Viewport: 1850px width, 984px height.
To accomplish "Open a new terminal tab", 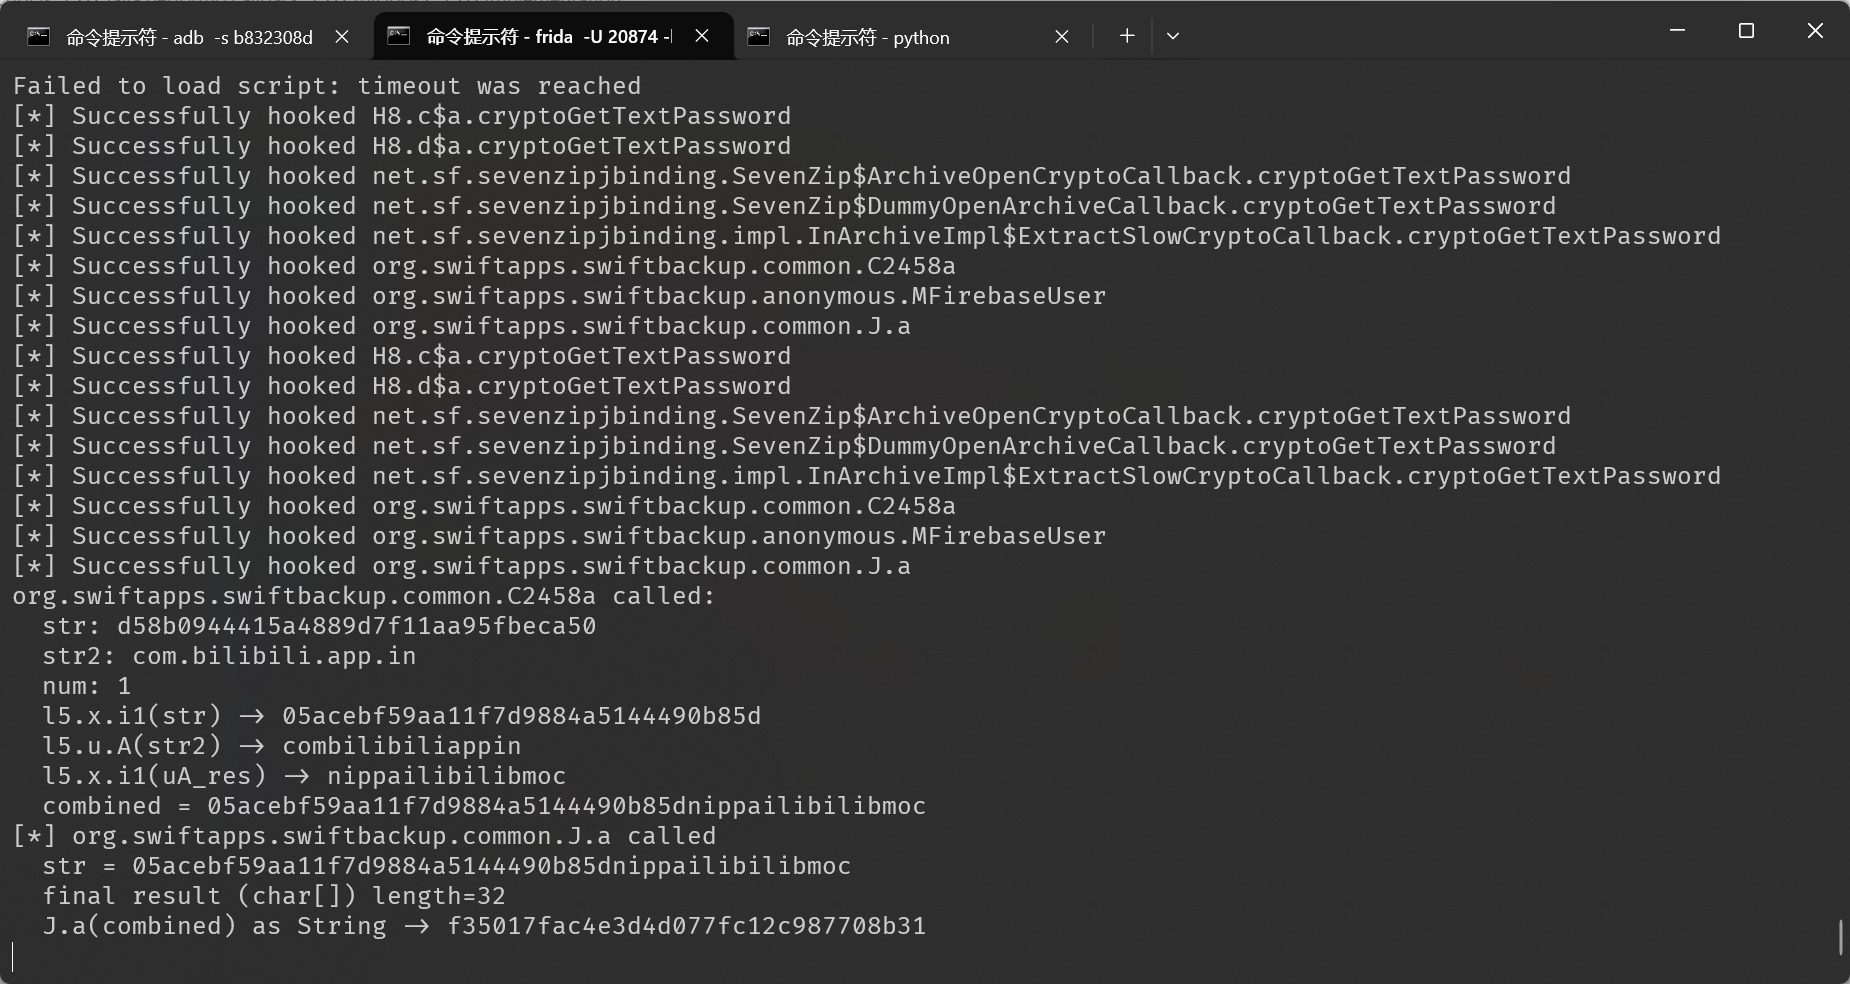I will pyautogui.click(x=1127, y=36).
